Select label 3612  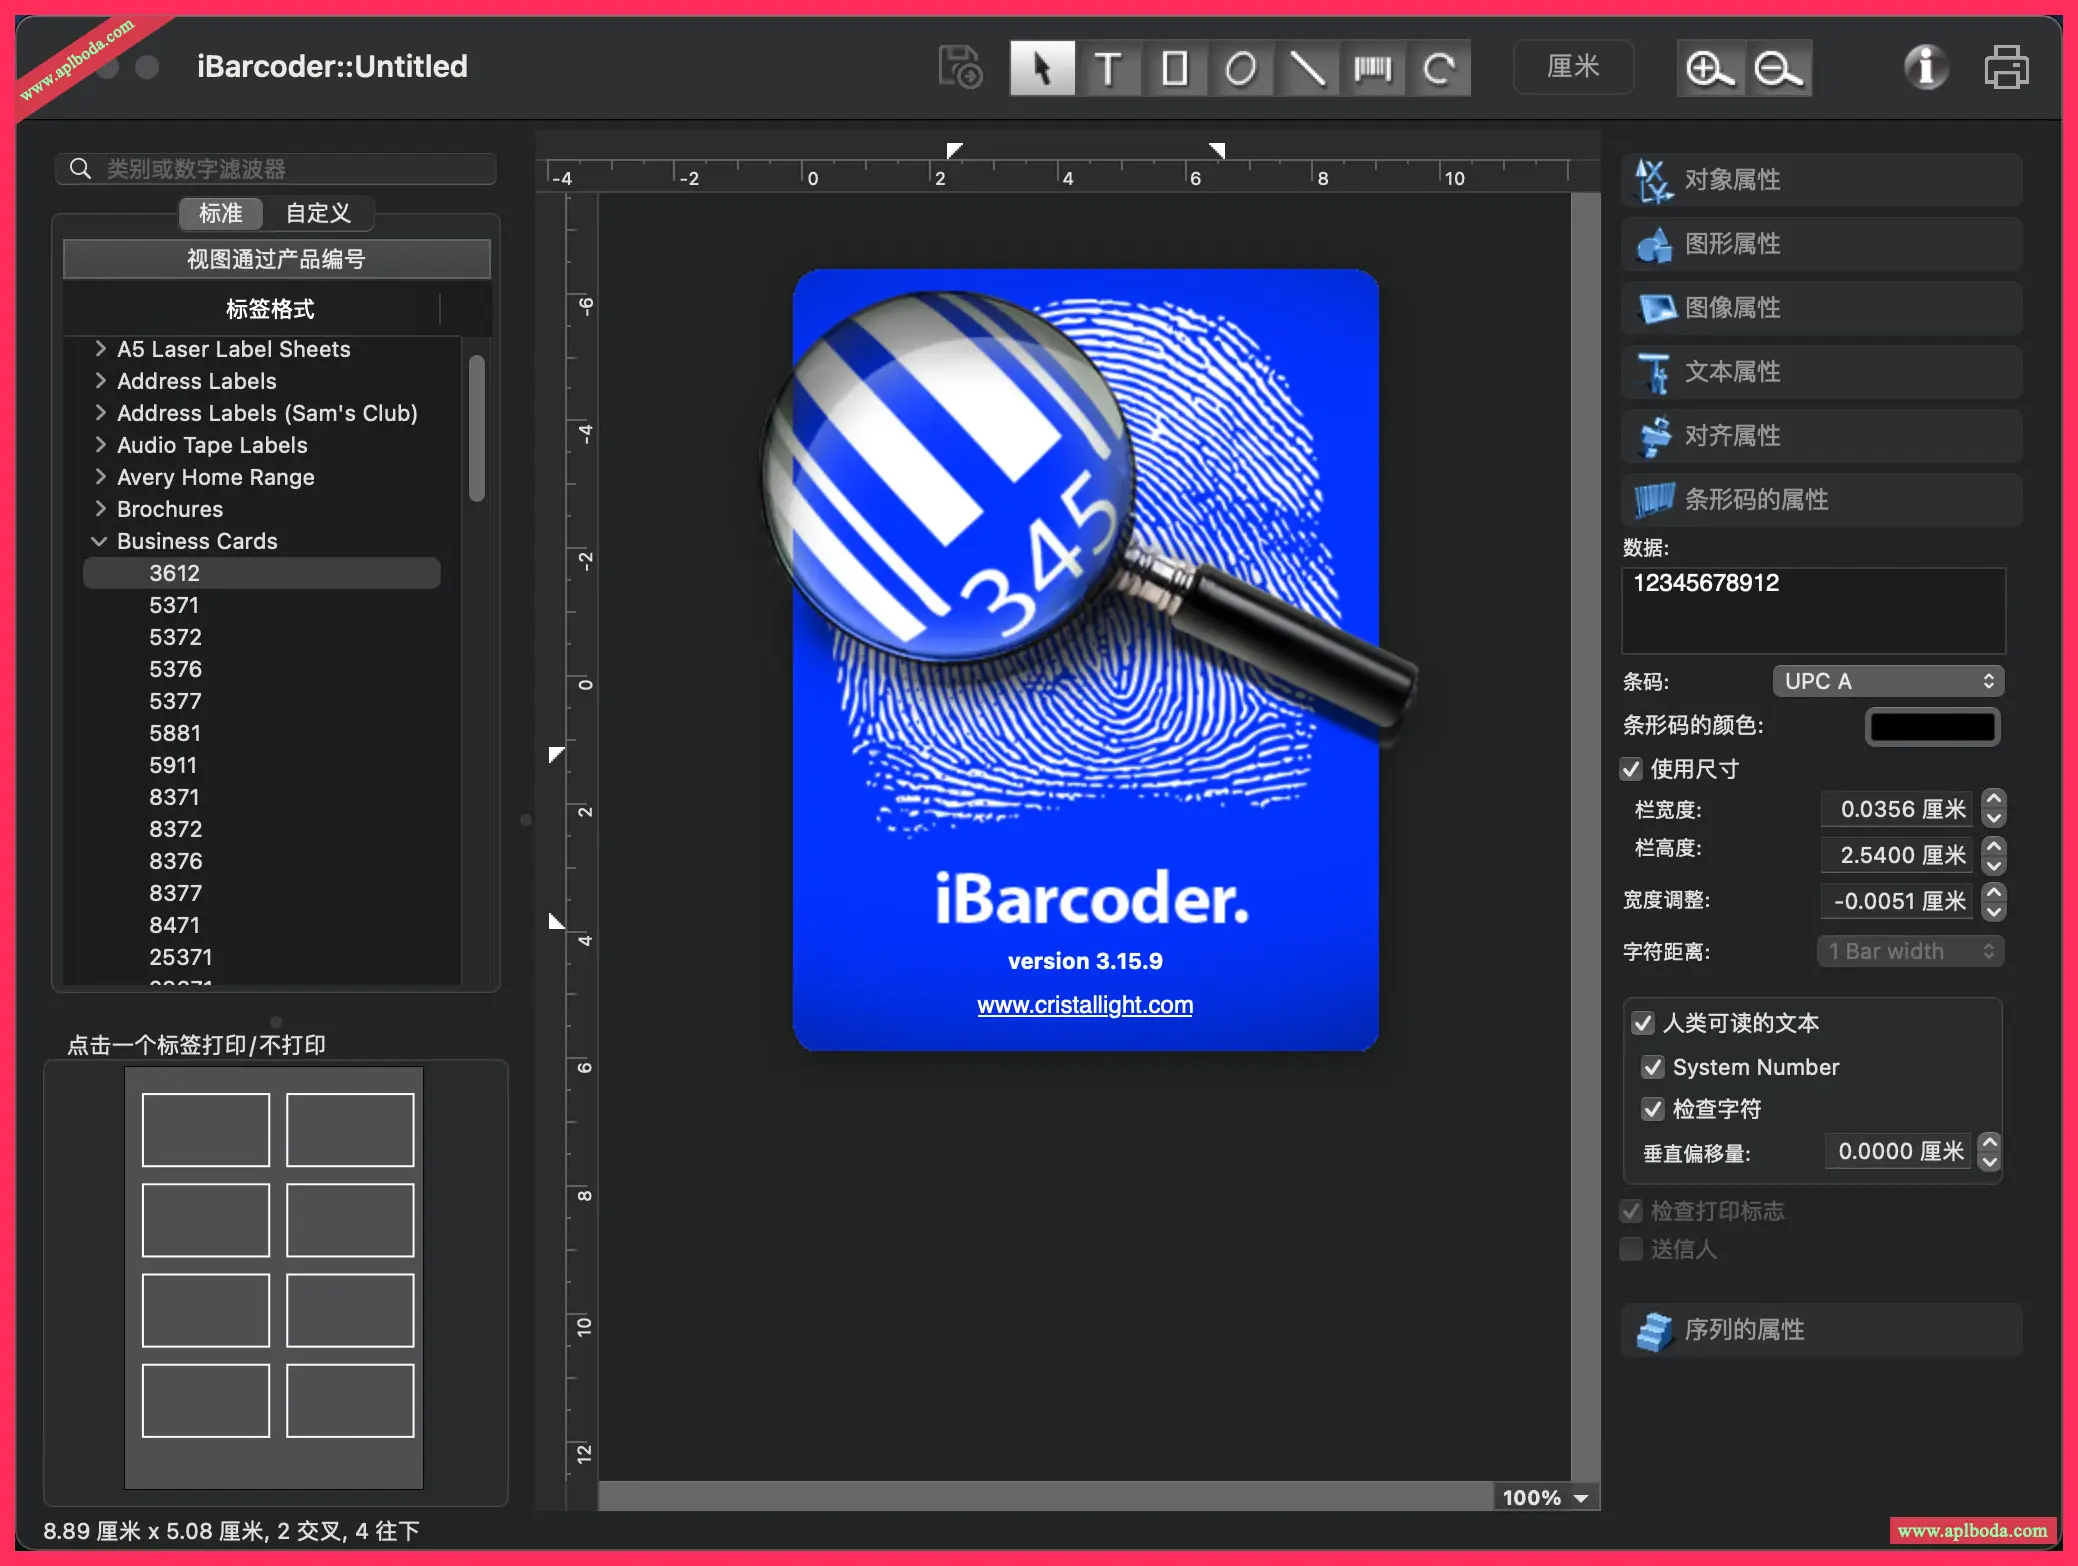click(262, 573)
